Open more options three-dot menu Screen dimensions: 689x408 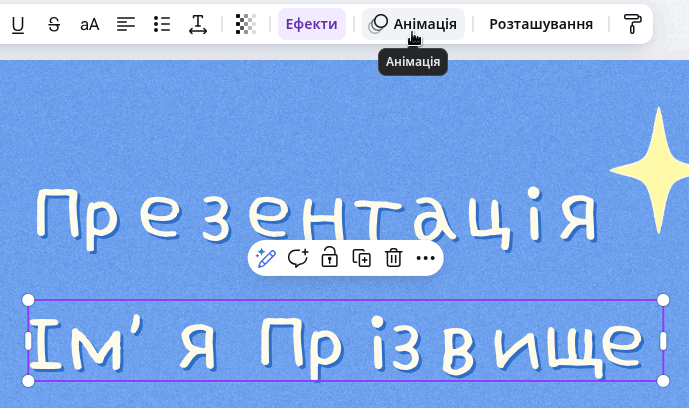[425, 258]
